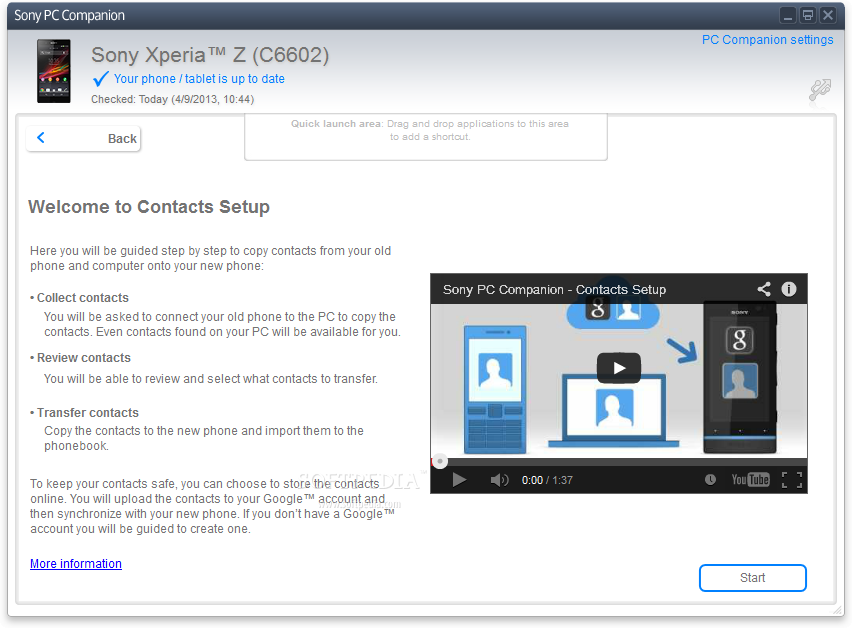Click the Quick launch area box

click(x=426, y=137)
